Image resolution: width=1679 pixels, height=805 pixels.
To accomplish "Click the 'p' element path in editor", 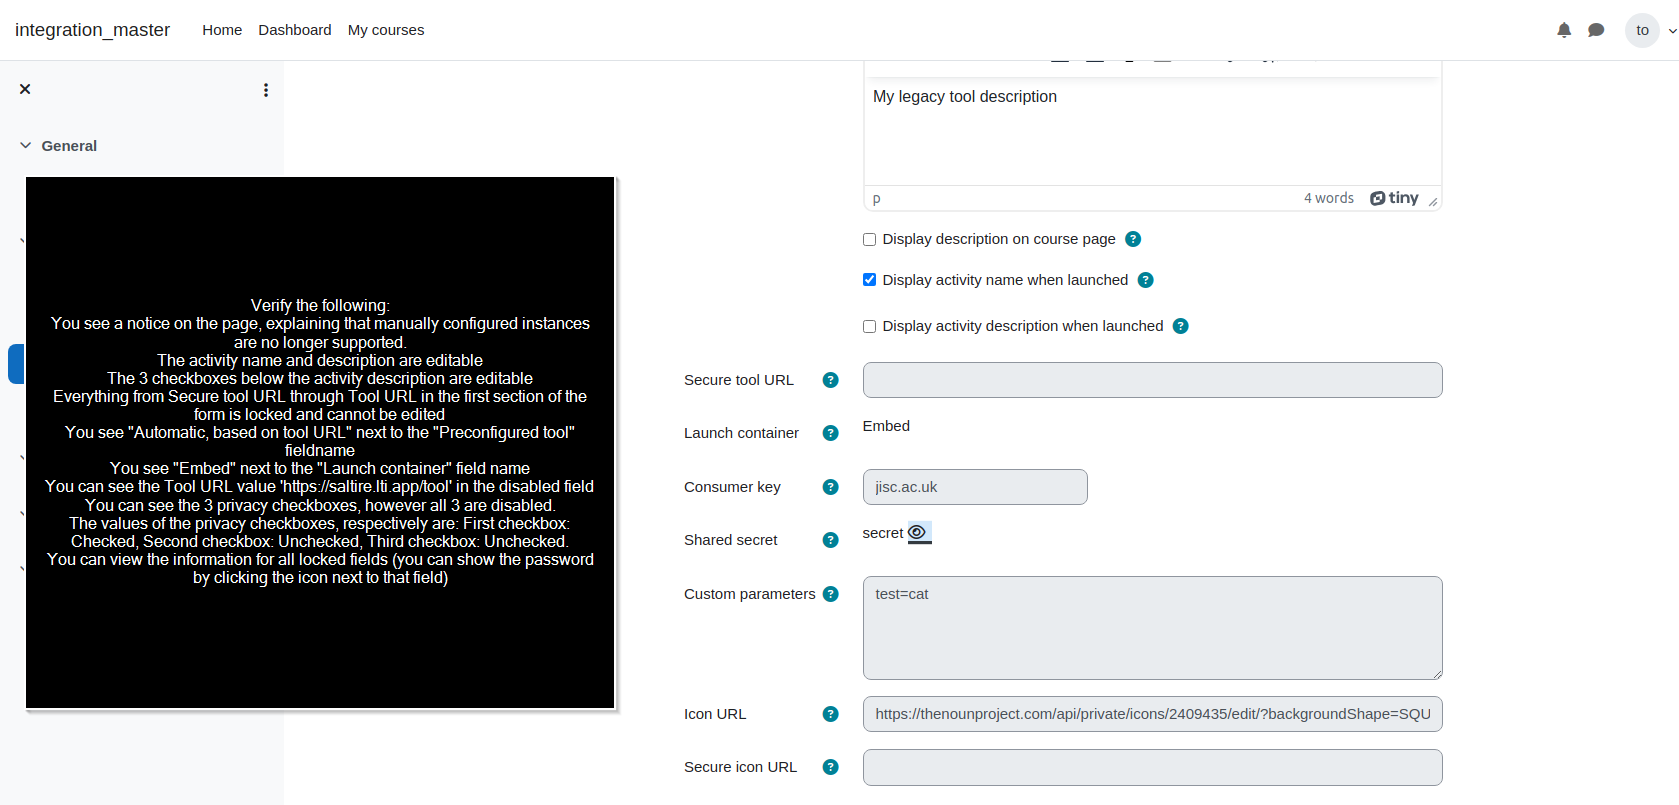I will point(877,198).
